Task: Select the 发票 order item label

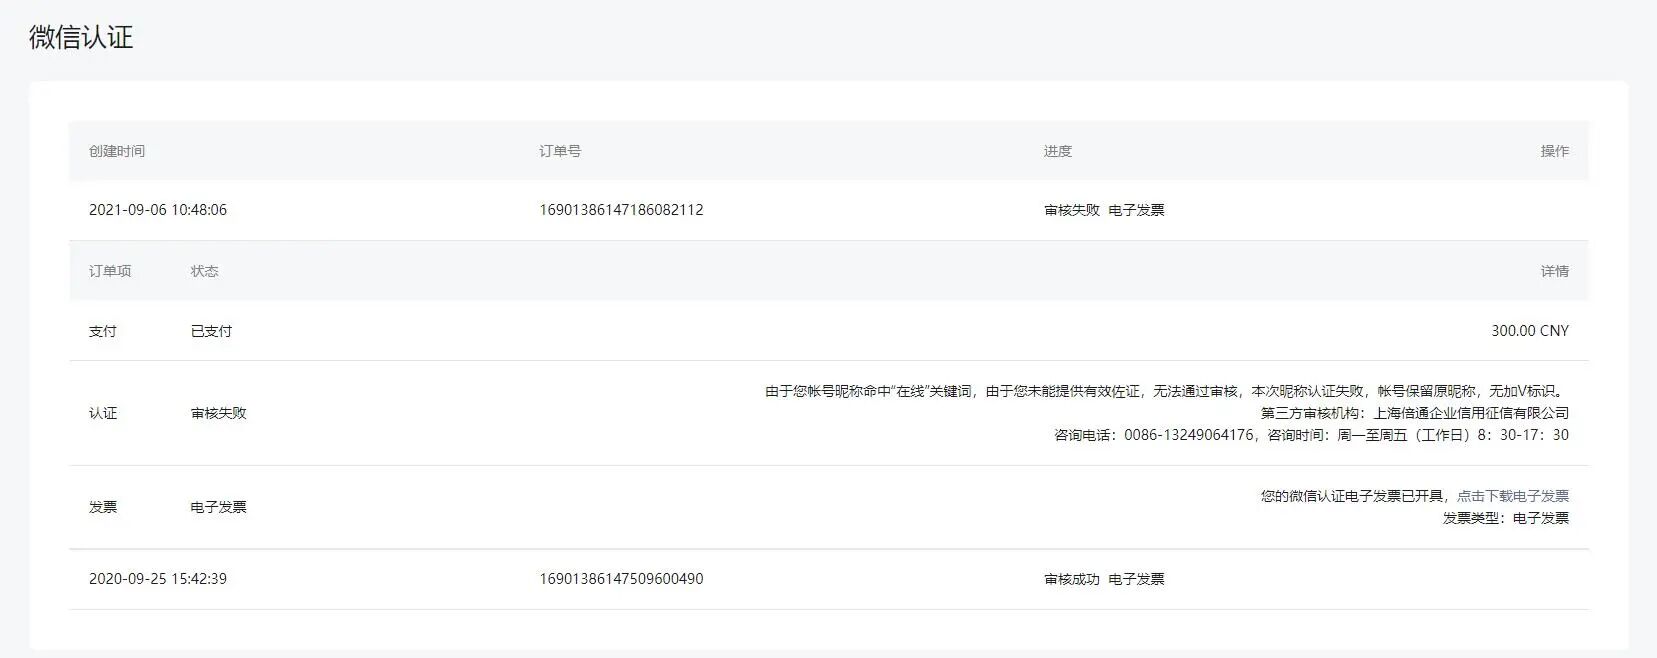Action: click(103, 507)
